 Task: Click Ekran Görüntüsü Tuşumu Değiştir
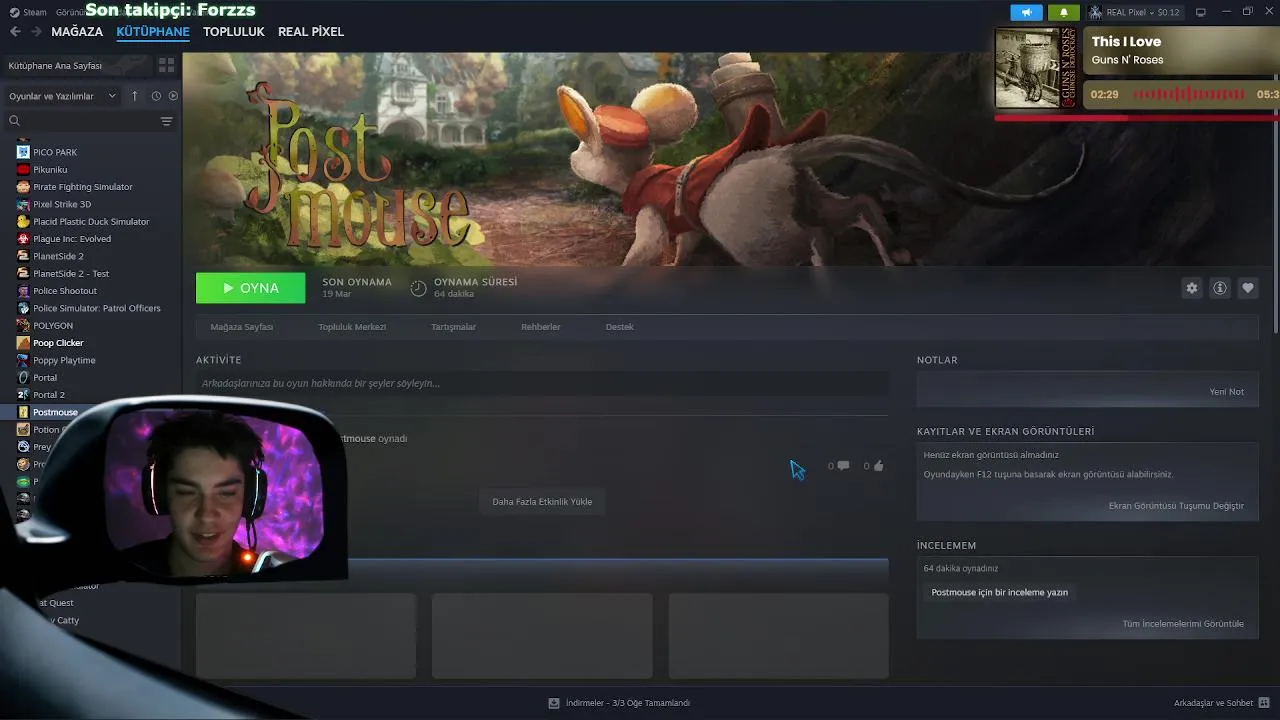(x=1176, y=506)
